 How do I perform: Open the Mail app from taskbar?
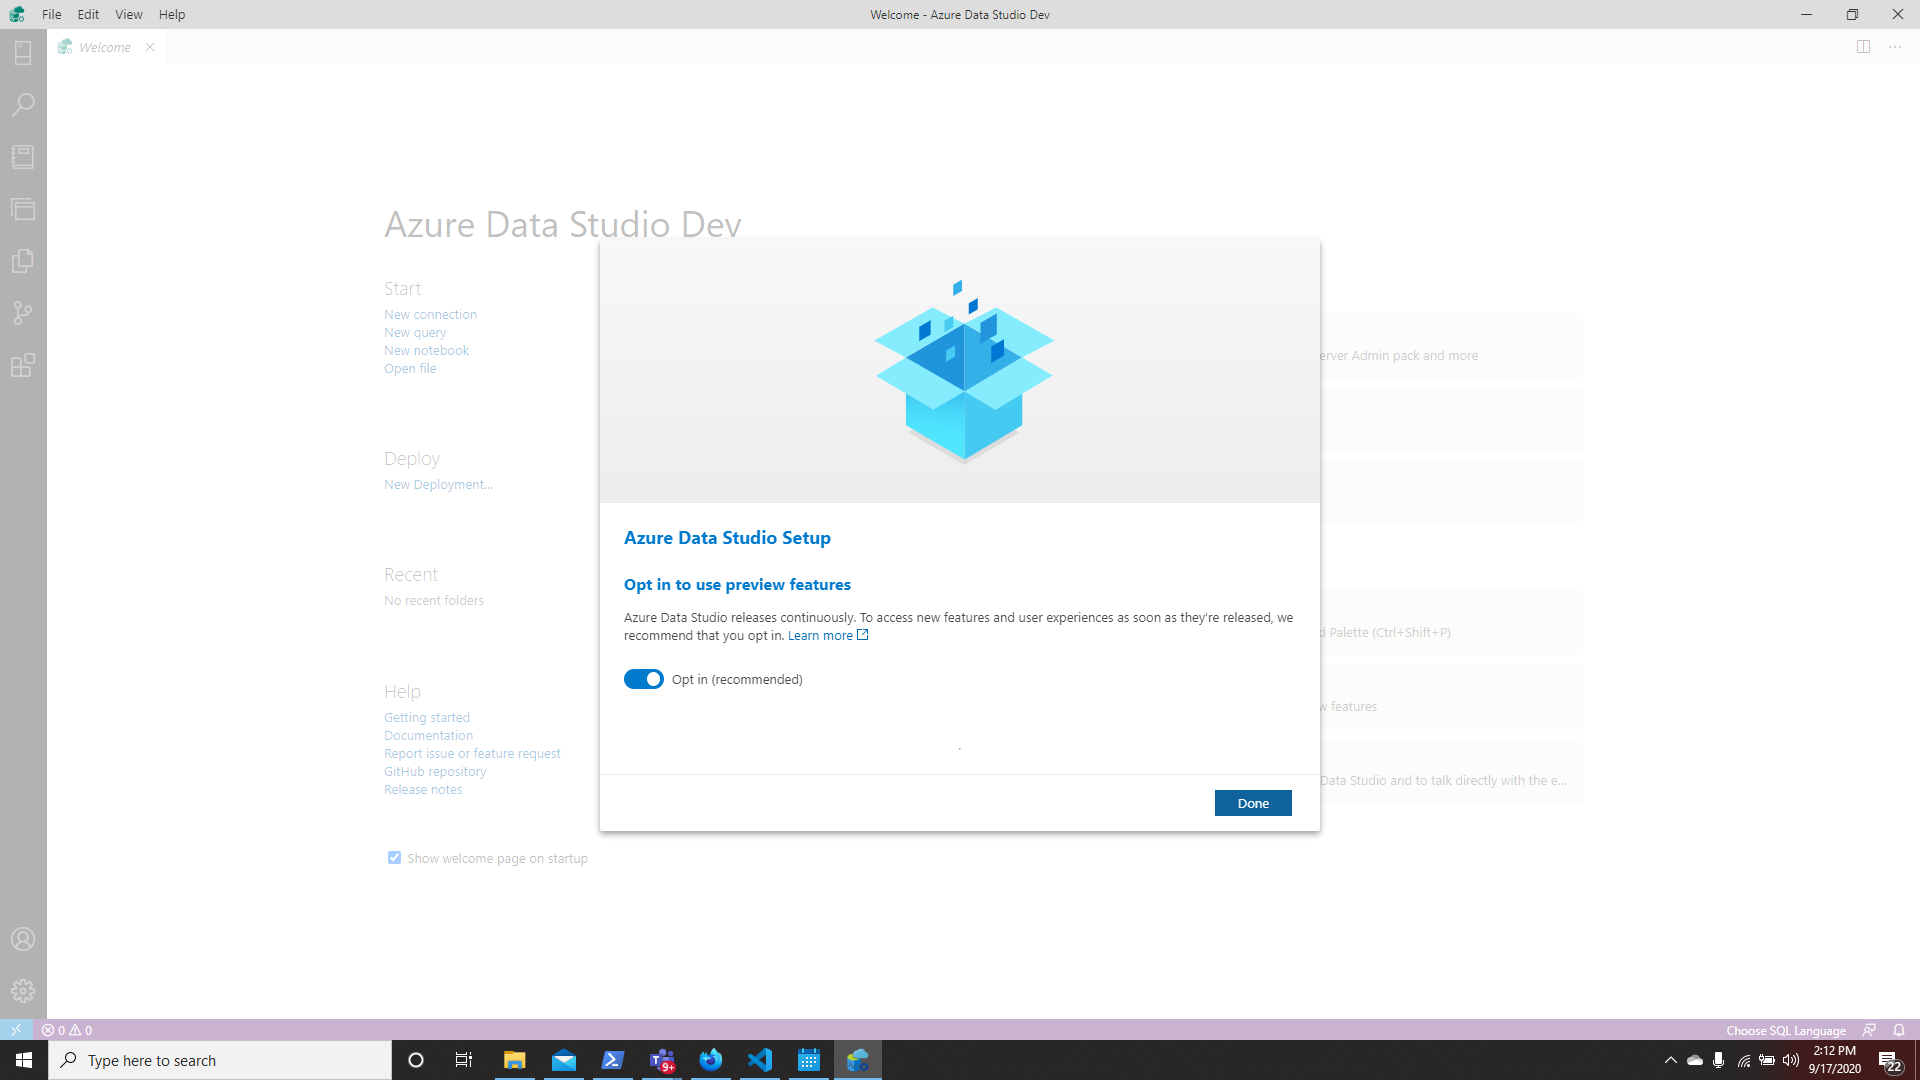pos(564,1060)
